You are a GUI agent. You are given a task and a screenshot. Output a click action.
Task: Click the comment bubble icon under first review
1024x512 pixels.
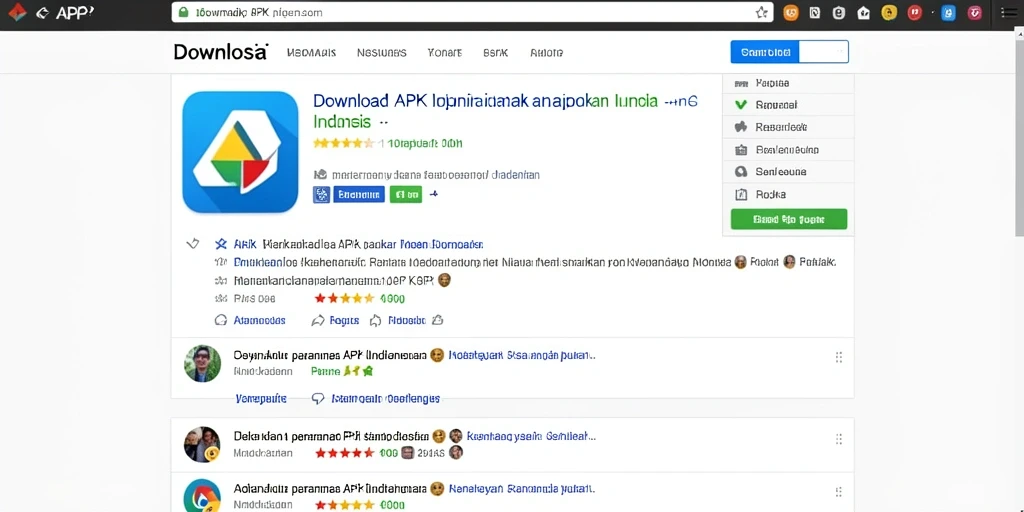click(x=318, y=398)
